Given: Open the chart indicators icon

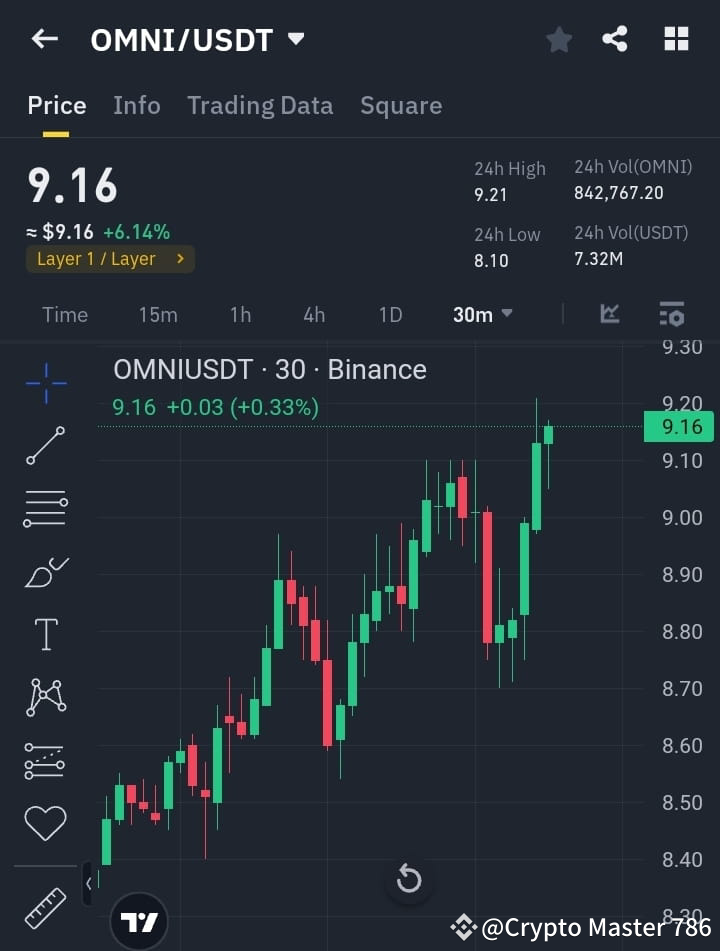Looking at the screenshot, I should [610, 314].
